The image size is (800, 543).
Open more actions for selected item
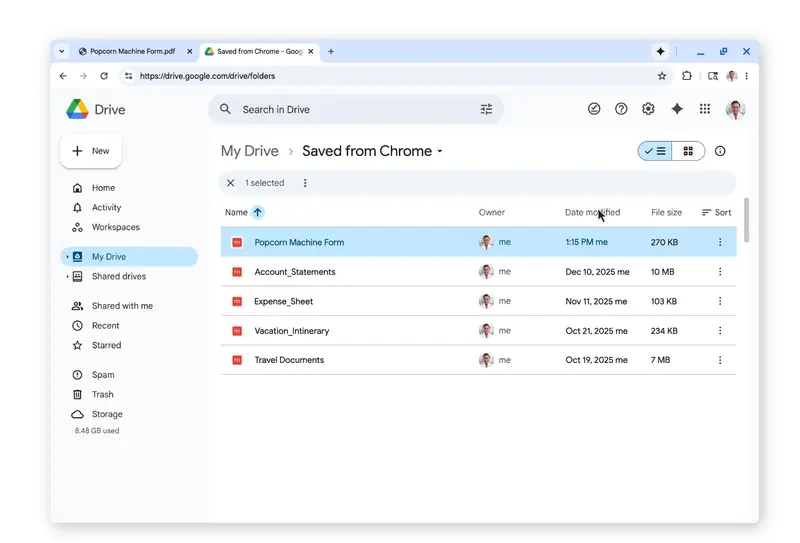pos(305,183)
